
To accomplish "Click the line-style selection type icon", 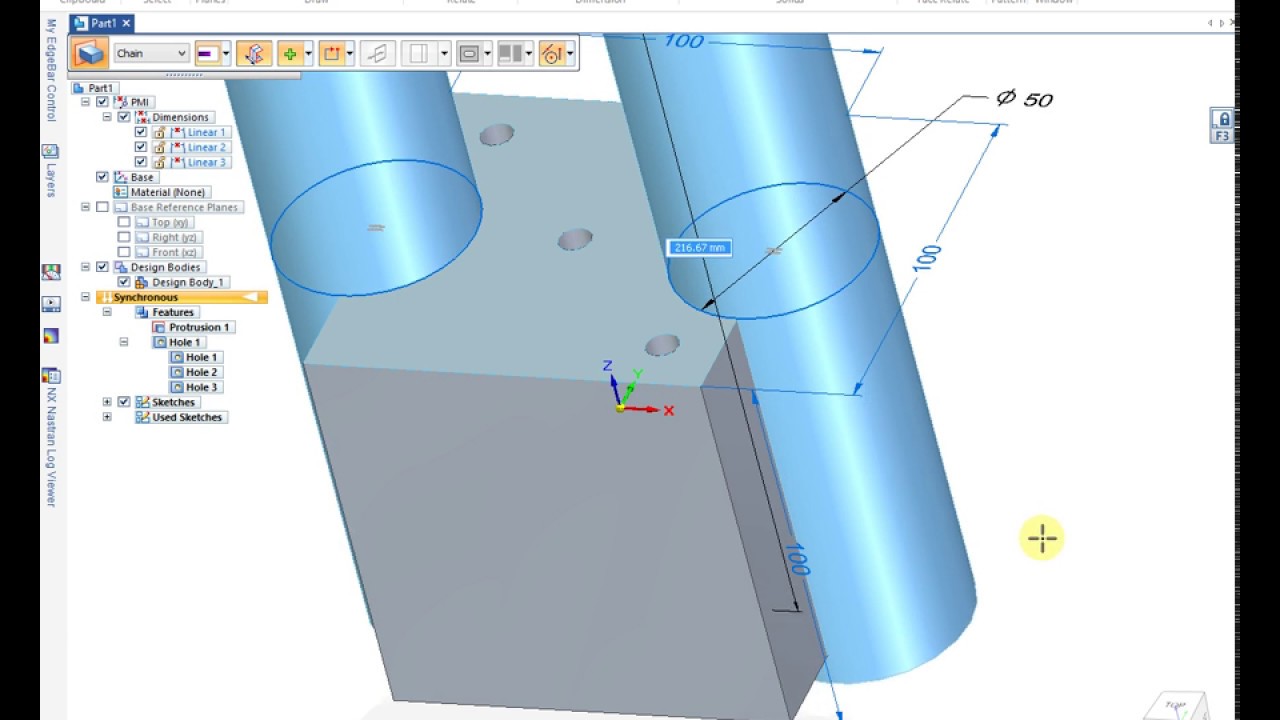I will pyautogui.click(x=207, y=53).
